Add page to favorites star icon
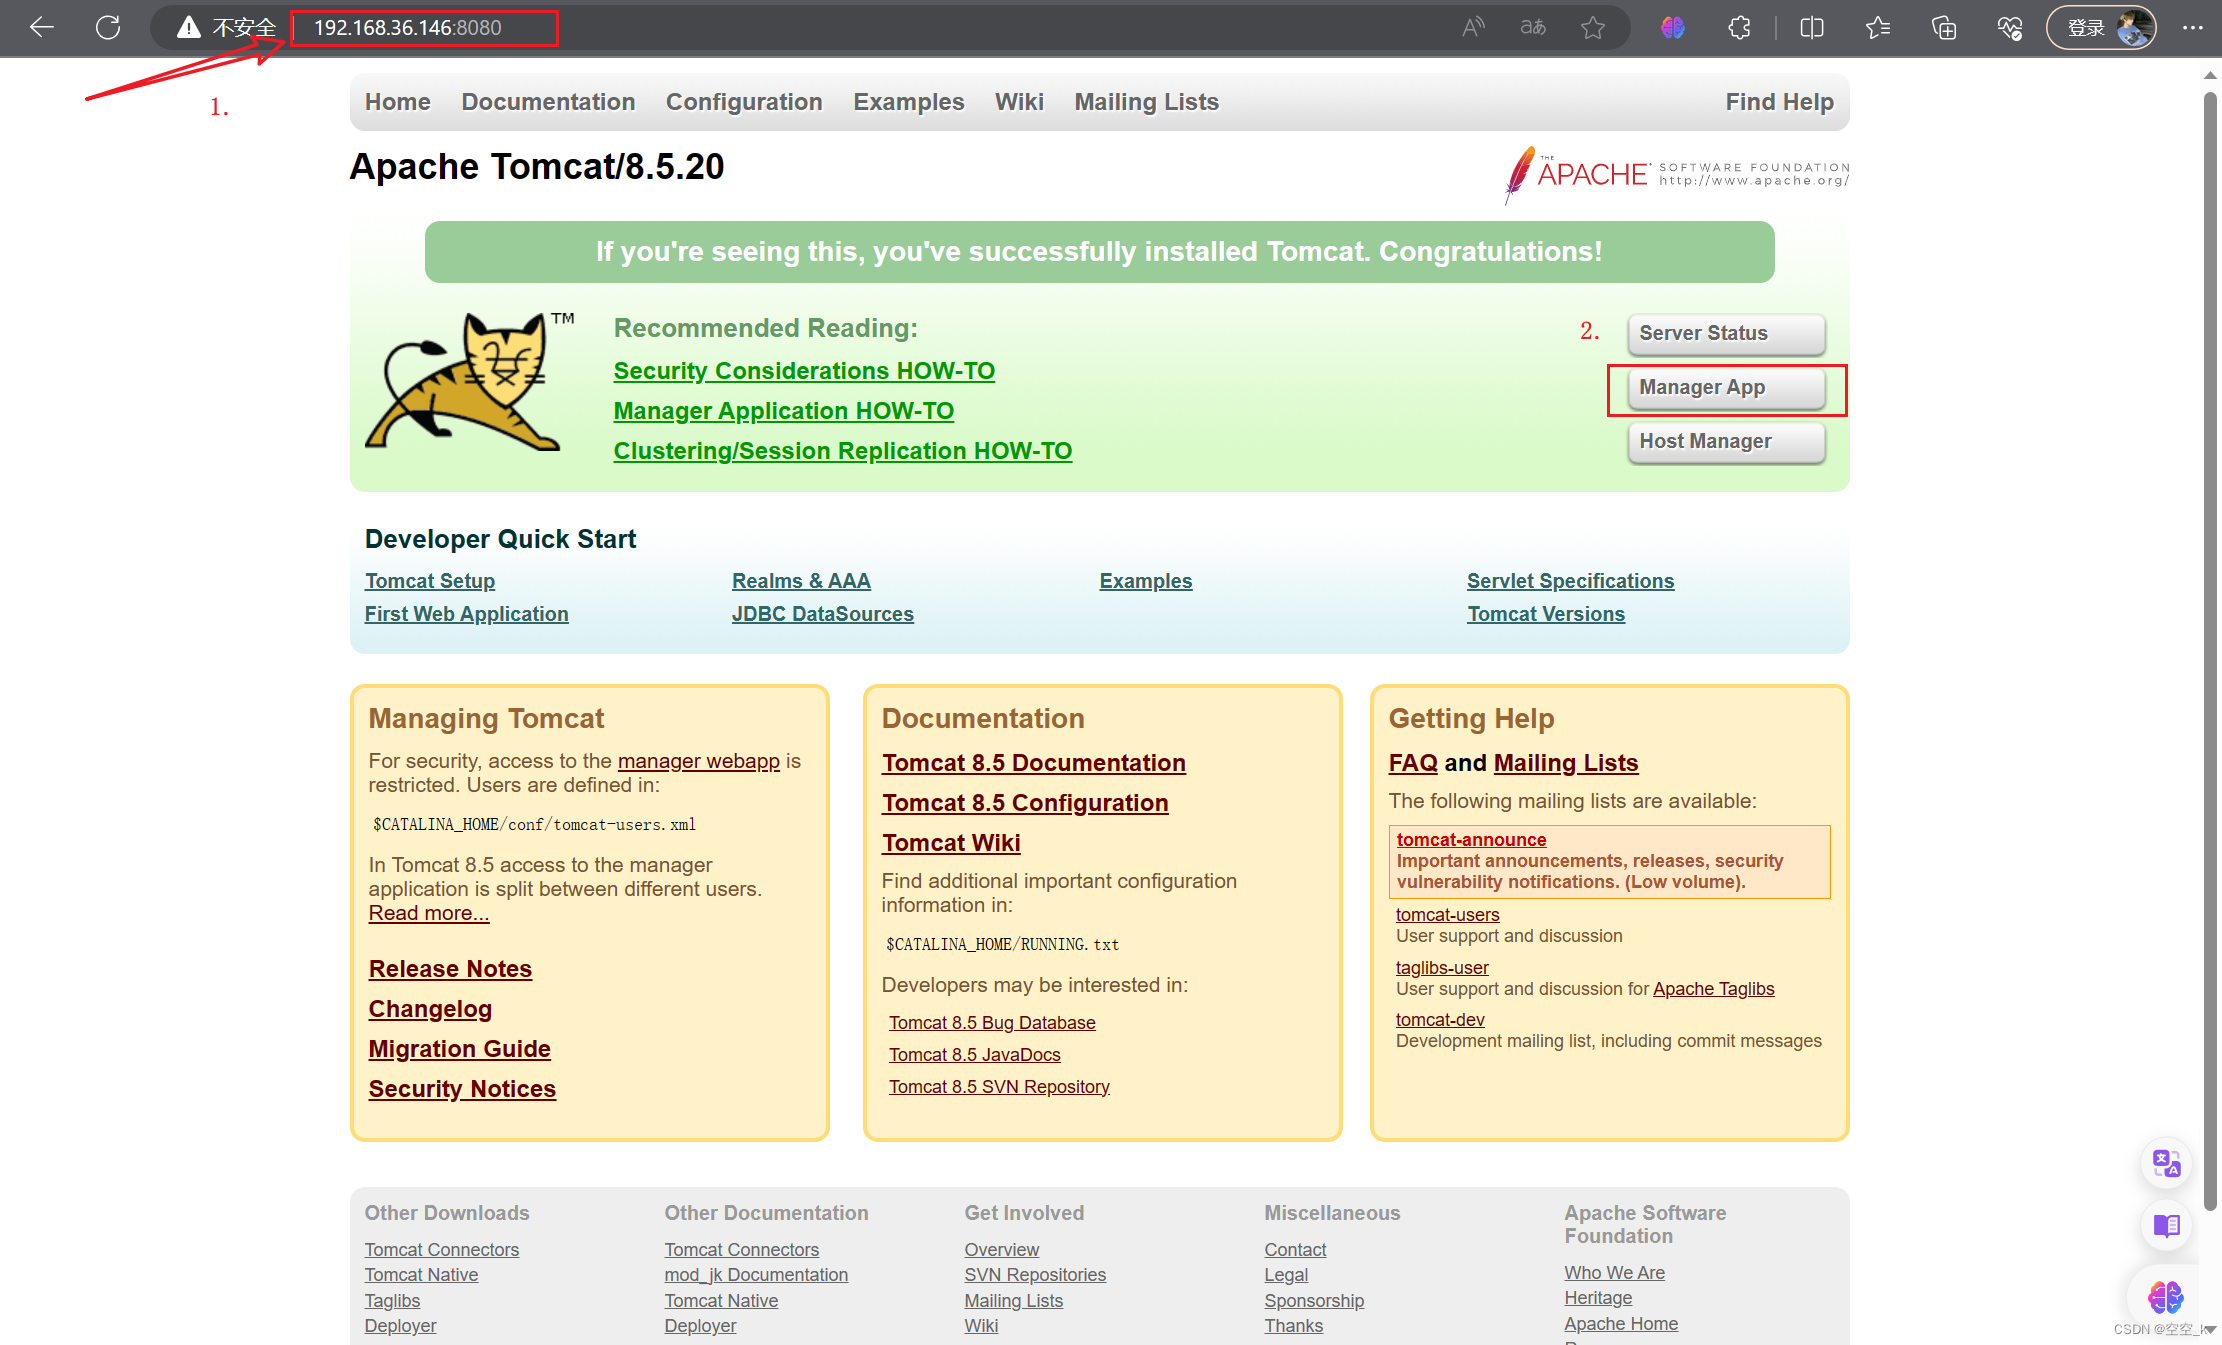The height and width of the screenshot is (1345, 2222). [x=1593, y=27]
